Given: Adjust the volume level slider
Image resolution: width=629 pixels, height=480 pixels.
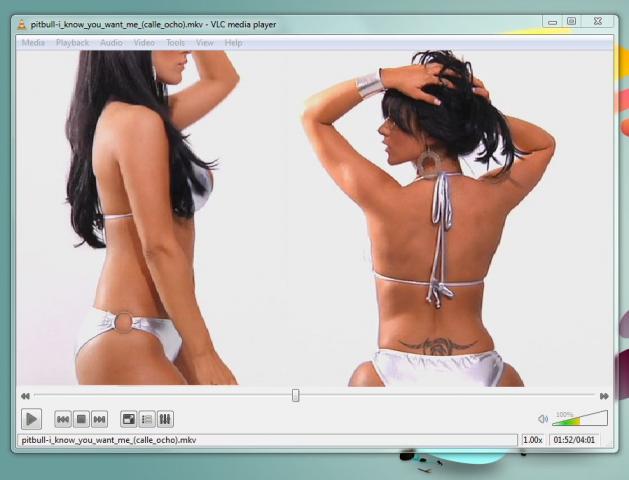Looking at the screenshot, I should [x=580, y=418].
